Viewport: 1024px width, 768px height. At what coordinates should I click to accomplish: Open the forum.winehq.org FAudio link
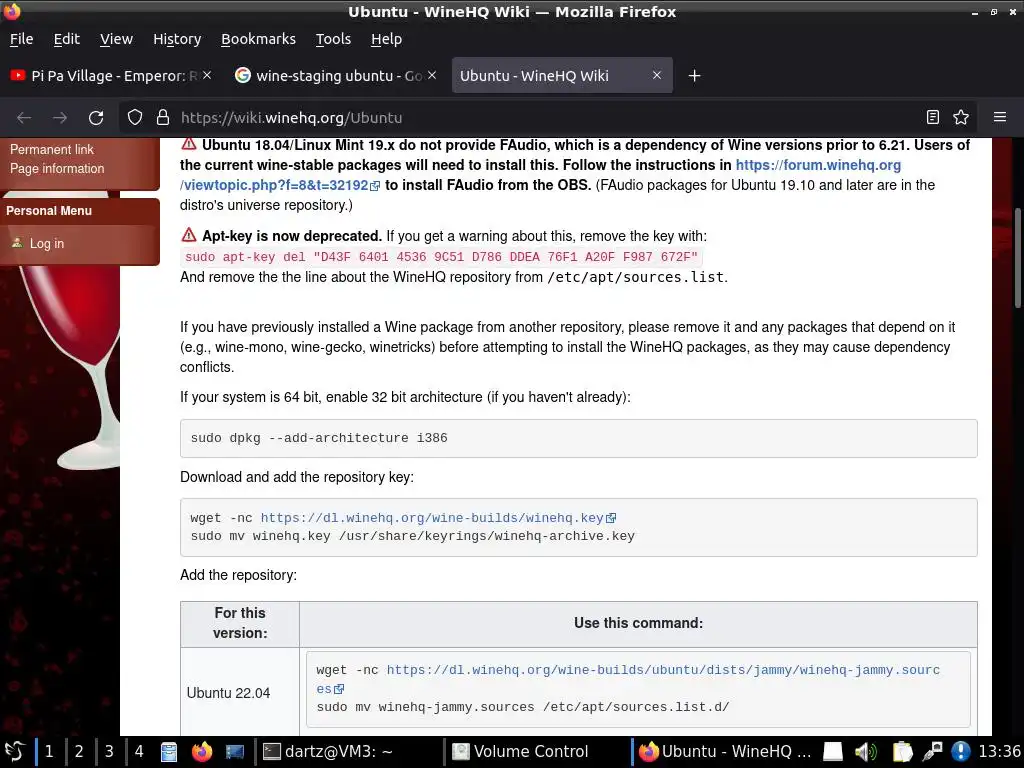pyautogui.click(x=818, y=165)
